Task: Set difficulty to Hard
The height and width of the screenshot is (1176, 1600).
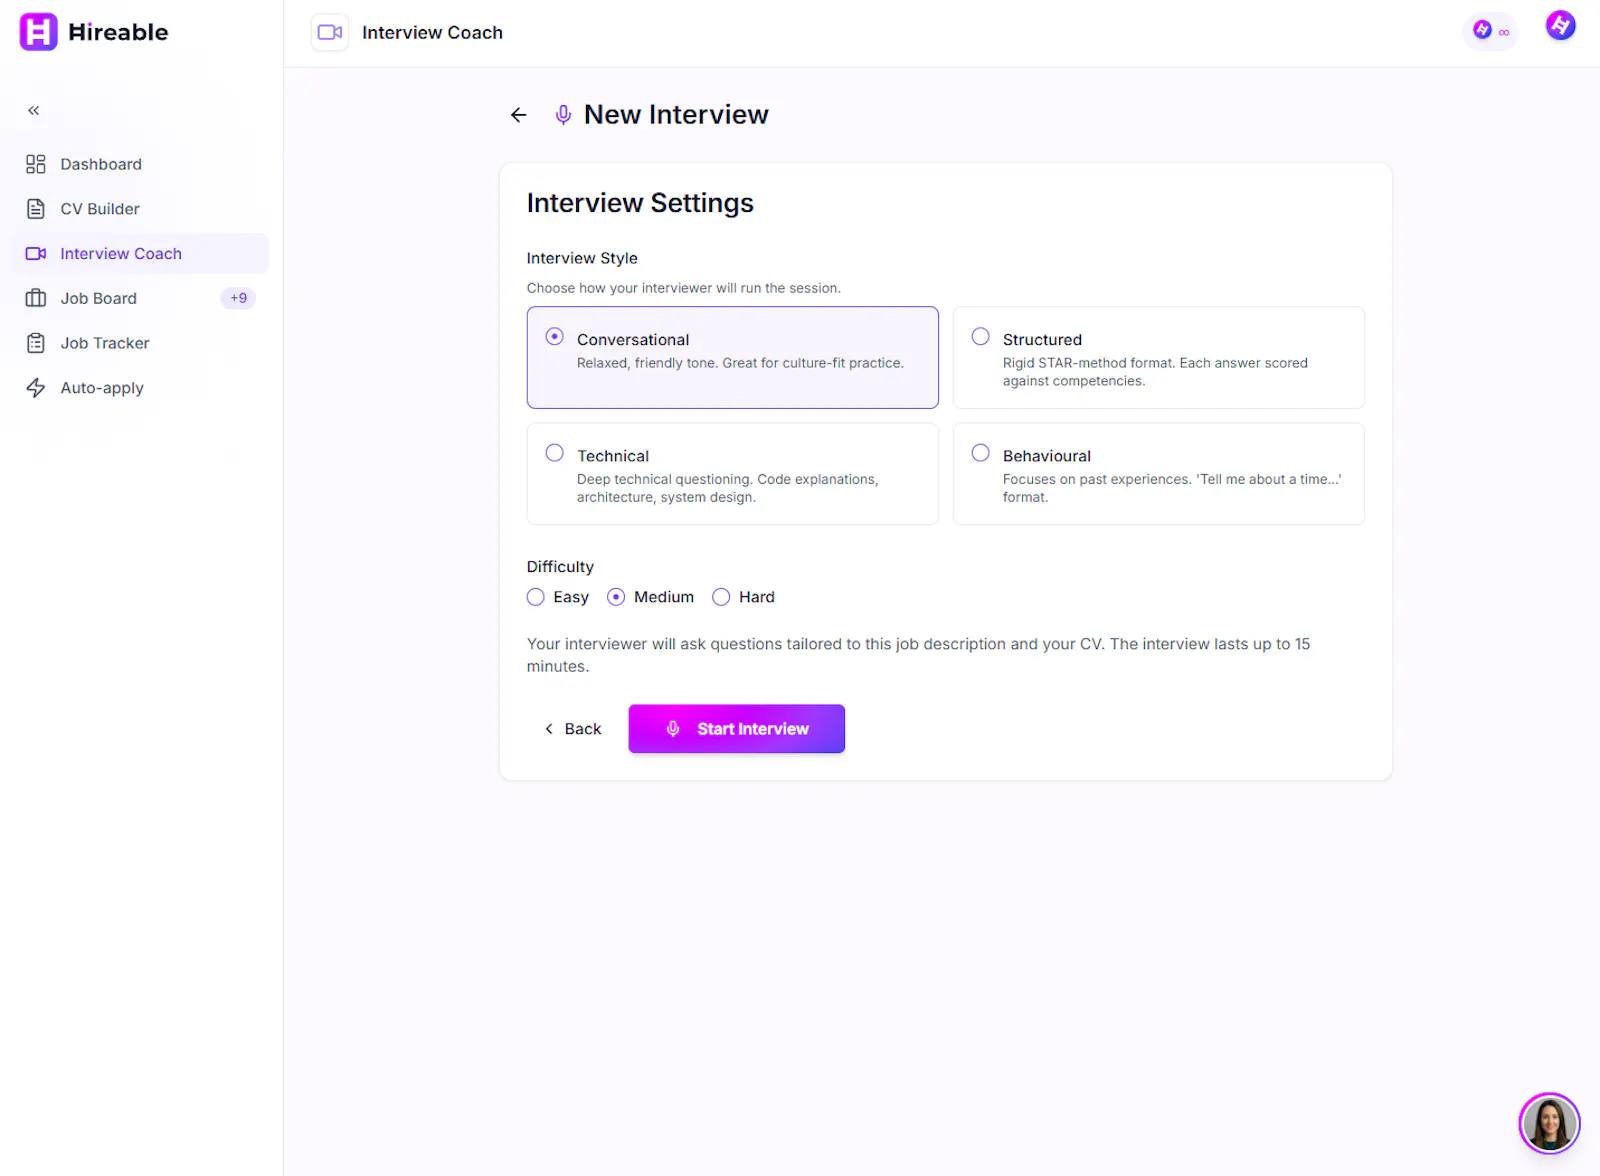Action: coord(721,597)
